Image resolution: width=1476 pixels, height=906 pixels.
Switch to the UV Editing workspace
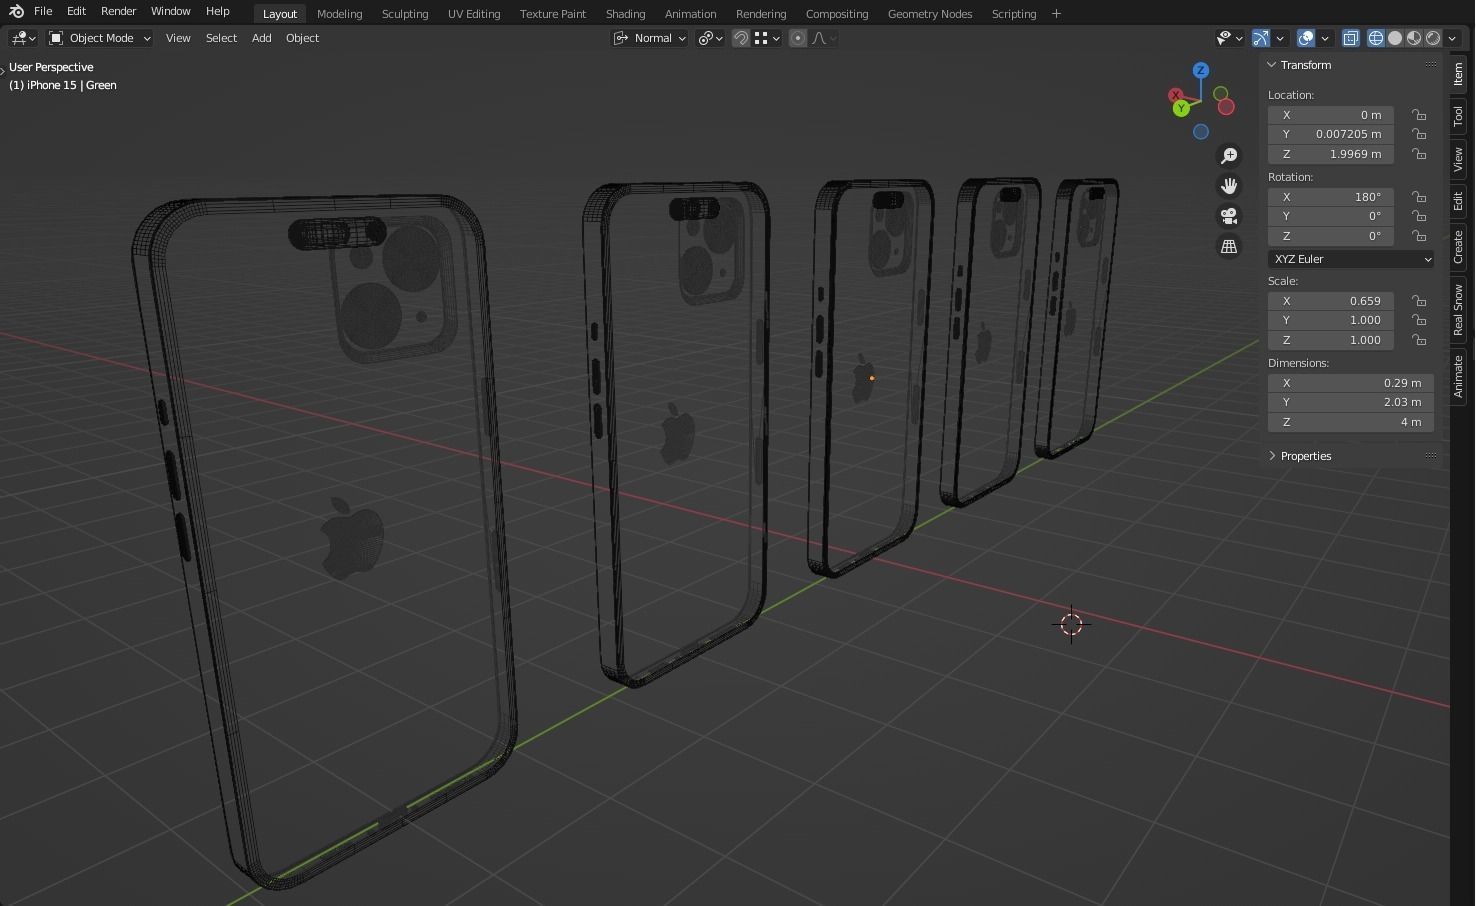pos(474,14)
